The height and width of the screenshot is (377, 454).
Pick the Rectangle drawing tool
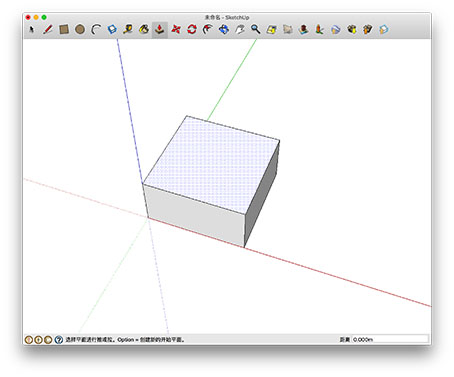[64, 29]
